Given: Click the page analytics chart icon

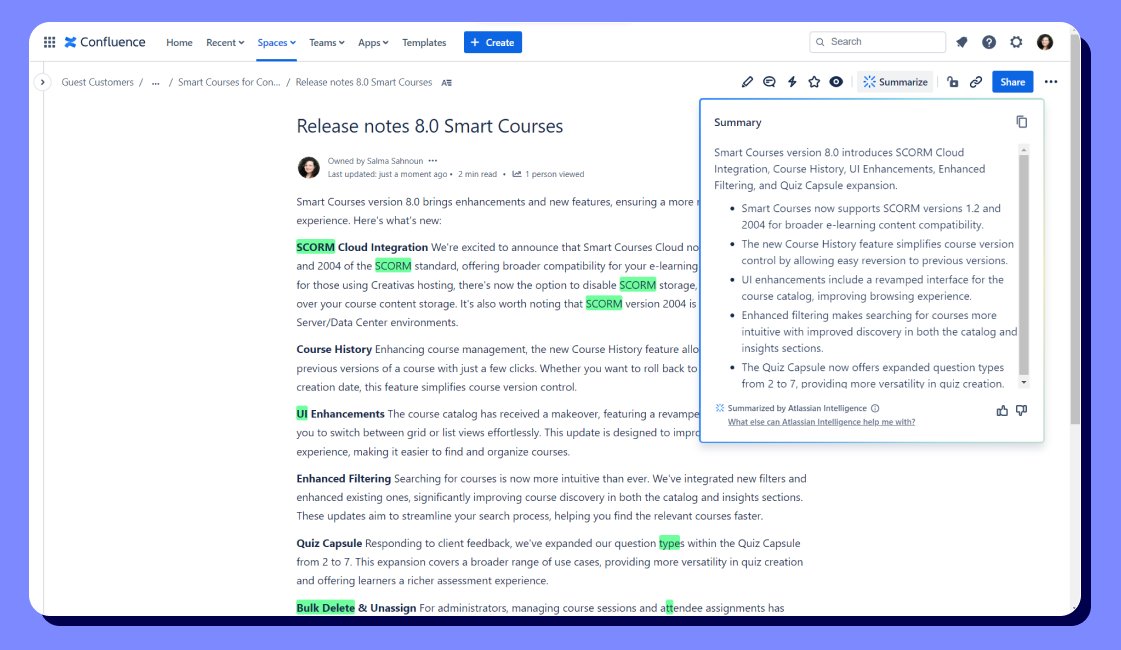Looking at the screenshot, I should tap(516, 174).
